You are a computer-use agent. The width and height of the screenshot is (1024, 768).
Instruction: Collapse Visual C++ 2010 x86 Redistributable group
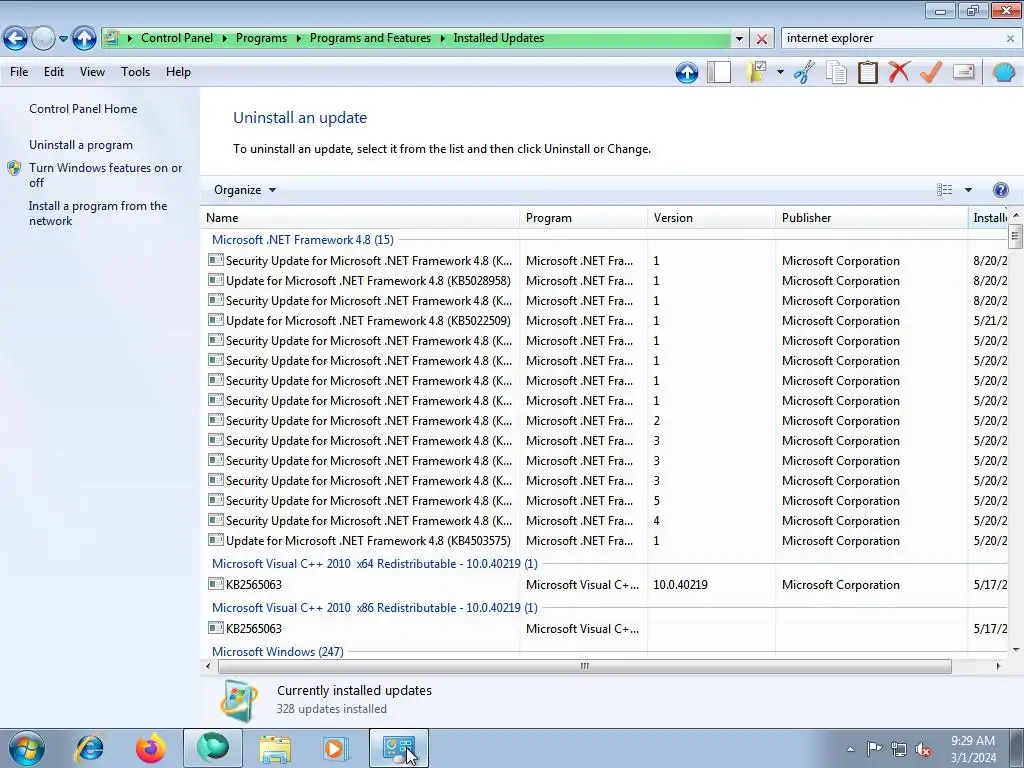(374, 607)
